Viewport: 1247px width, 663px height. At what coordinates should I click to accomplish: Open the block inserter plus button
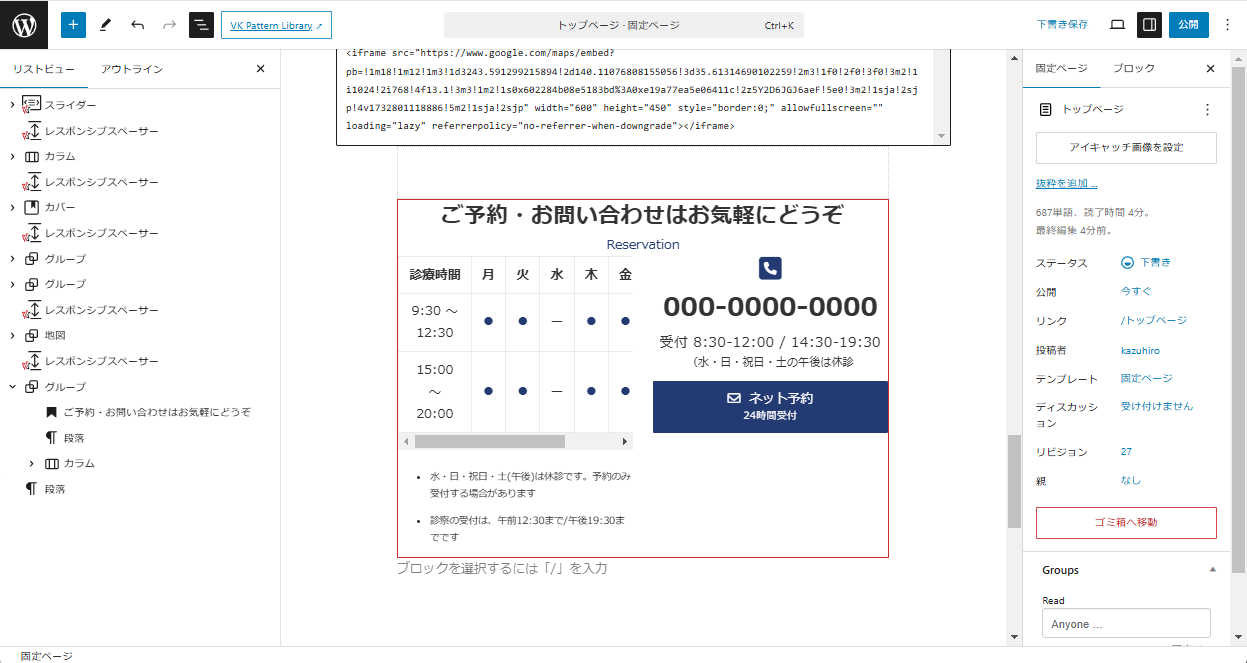(74, 25)
